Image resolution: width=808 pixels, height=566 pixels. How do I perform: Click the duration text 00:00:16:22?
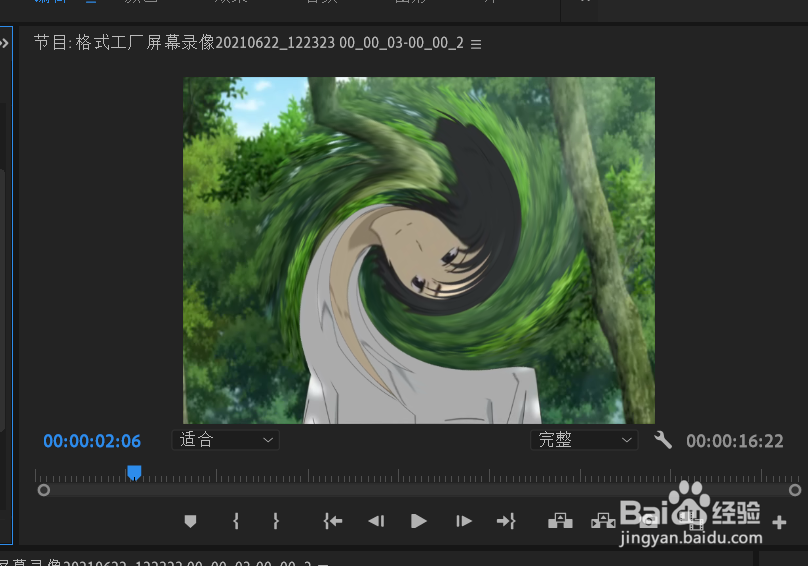click(735, 441)
